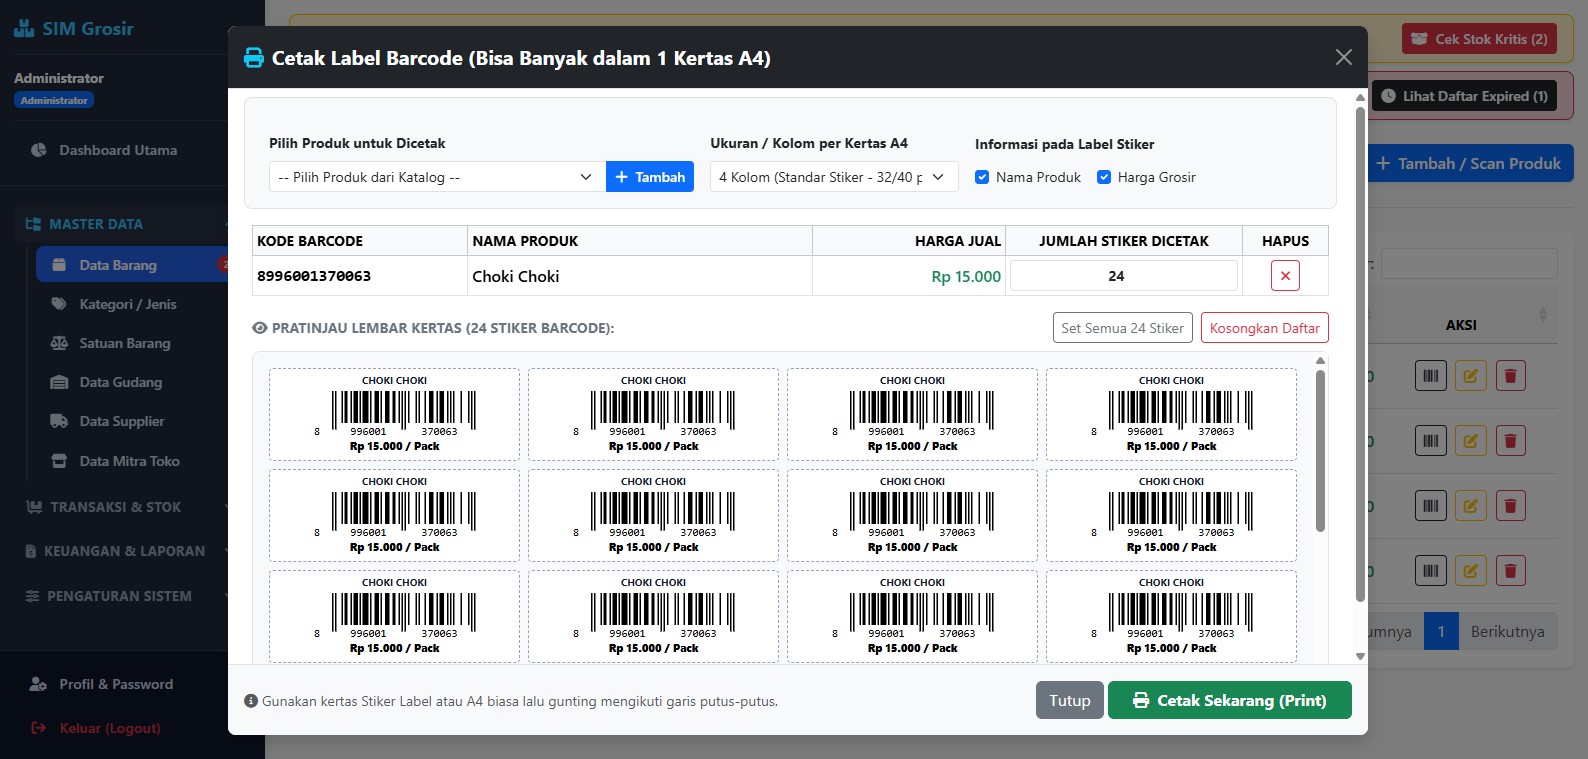Click the red X delete icon for Choki Choki
The image size is (1588, 759).
(x=1285, y=276)
